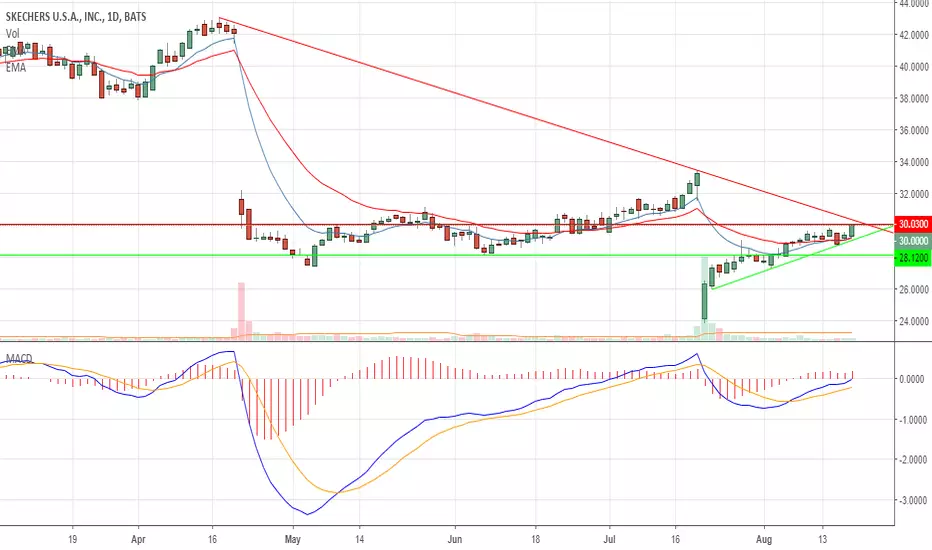Click the 24.0000 price axis label
The width and height of the screenshot is (932, 550).
pyautogui.click(x=914, y=321)
